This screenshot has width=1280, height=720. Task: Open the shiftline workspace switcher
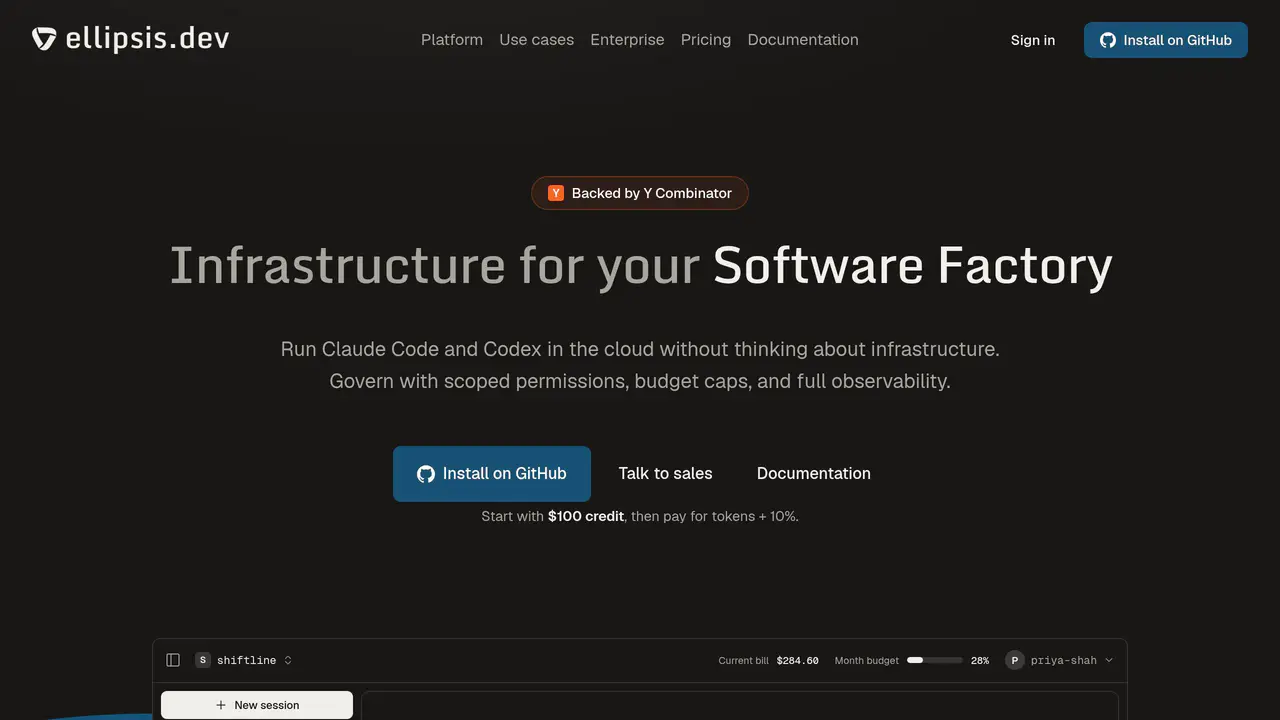tap(245, 660)
